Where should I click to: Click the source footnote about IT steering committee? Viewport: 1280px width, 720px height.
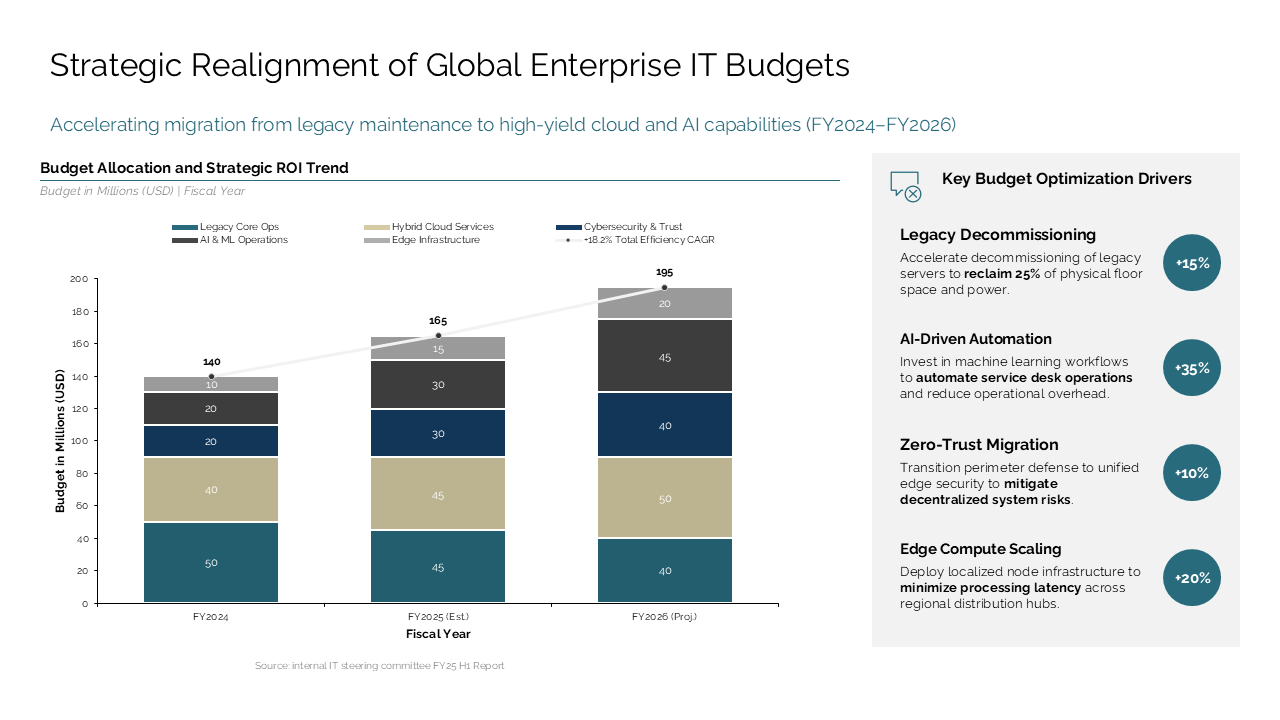tap(380, 666)
